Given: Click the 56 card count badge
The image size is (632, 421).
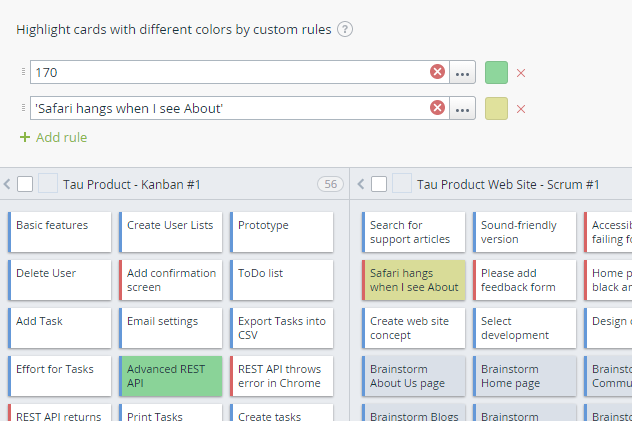Looking at the screenshot, I should click(x=329, y=184).
